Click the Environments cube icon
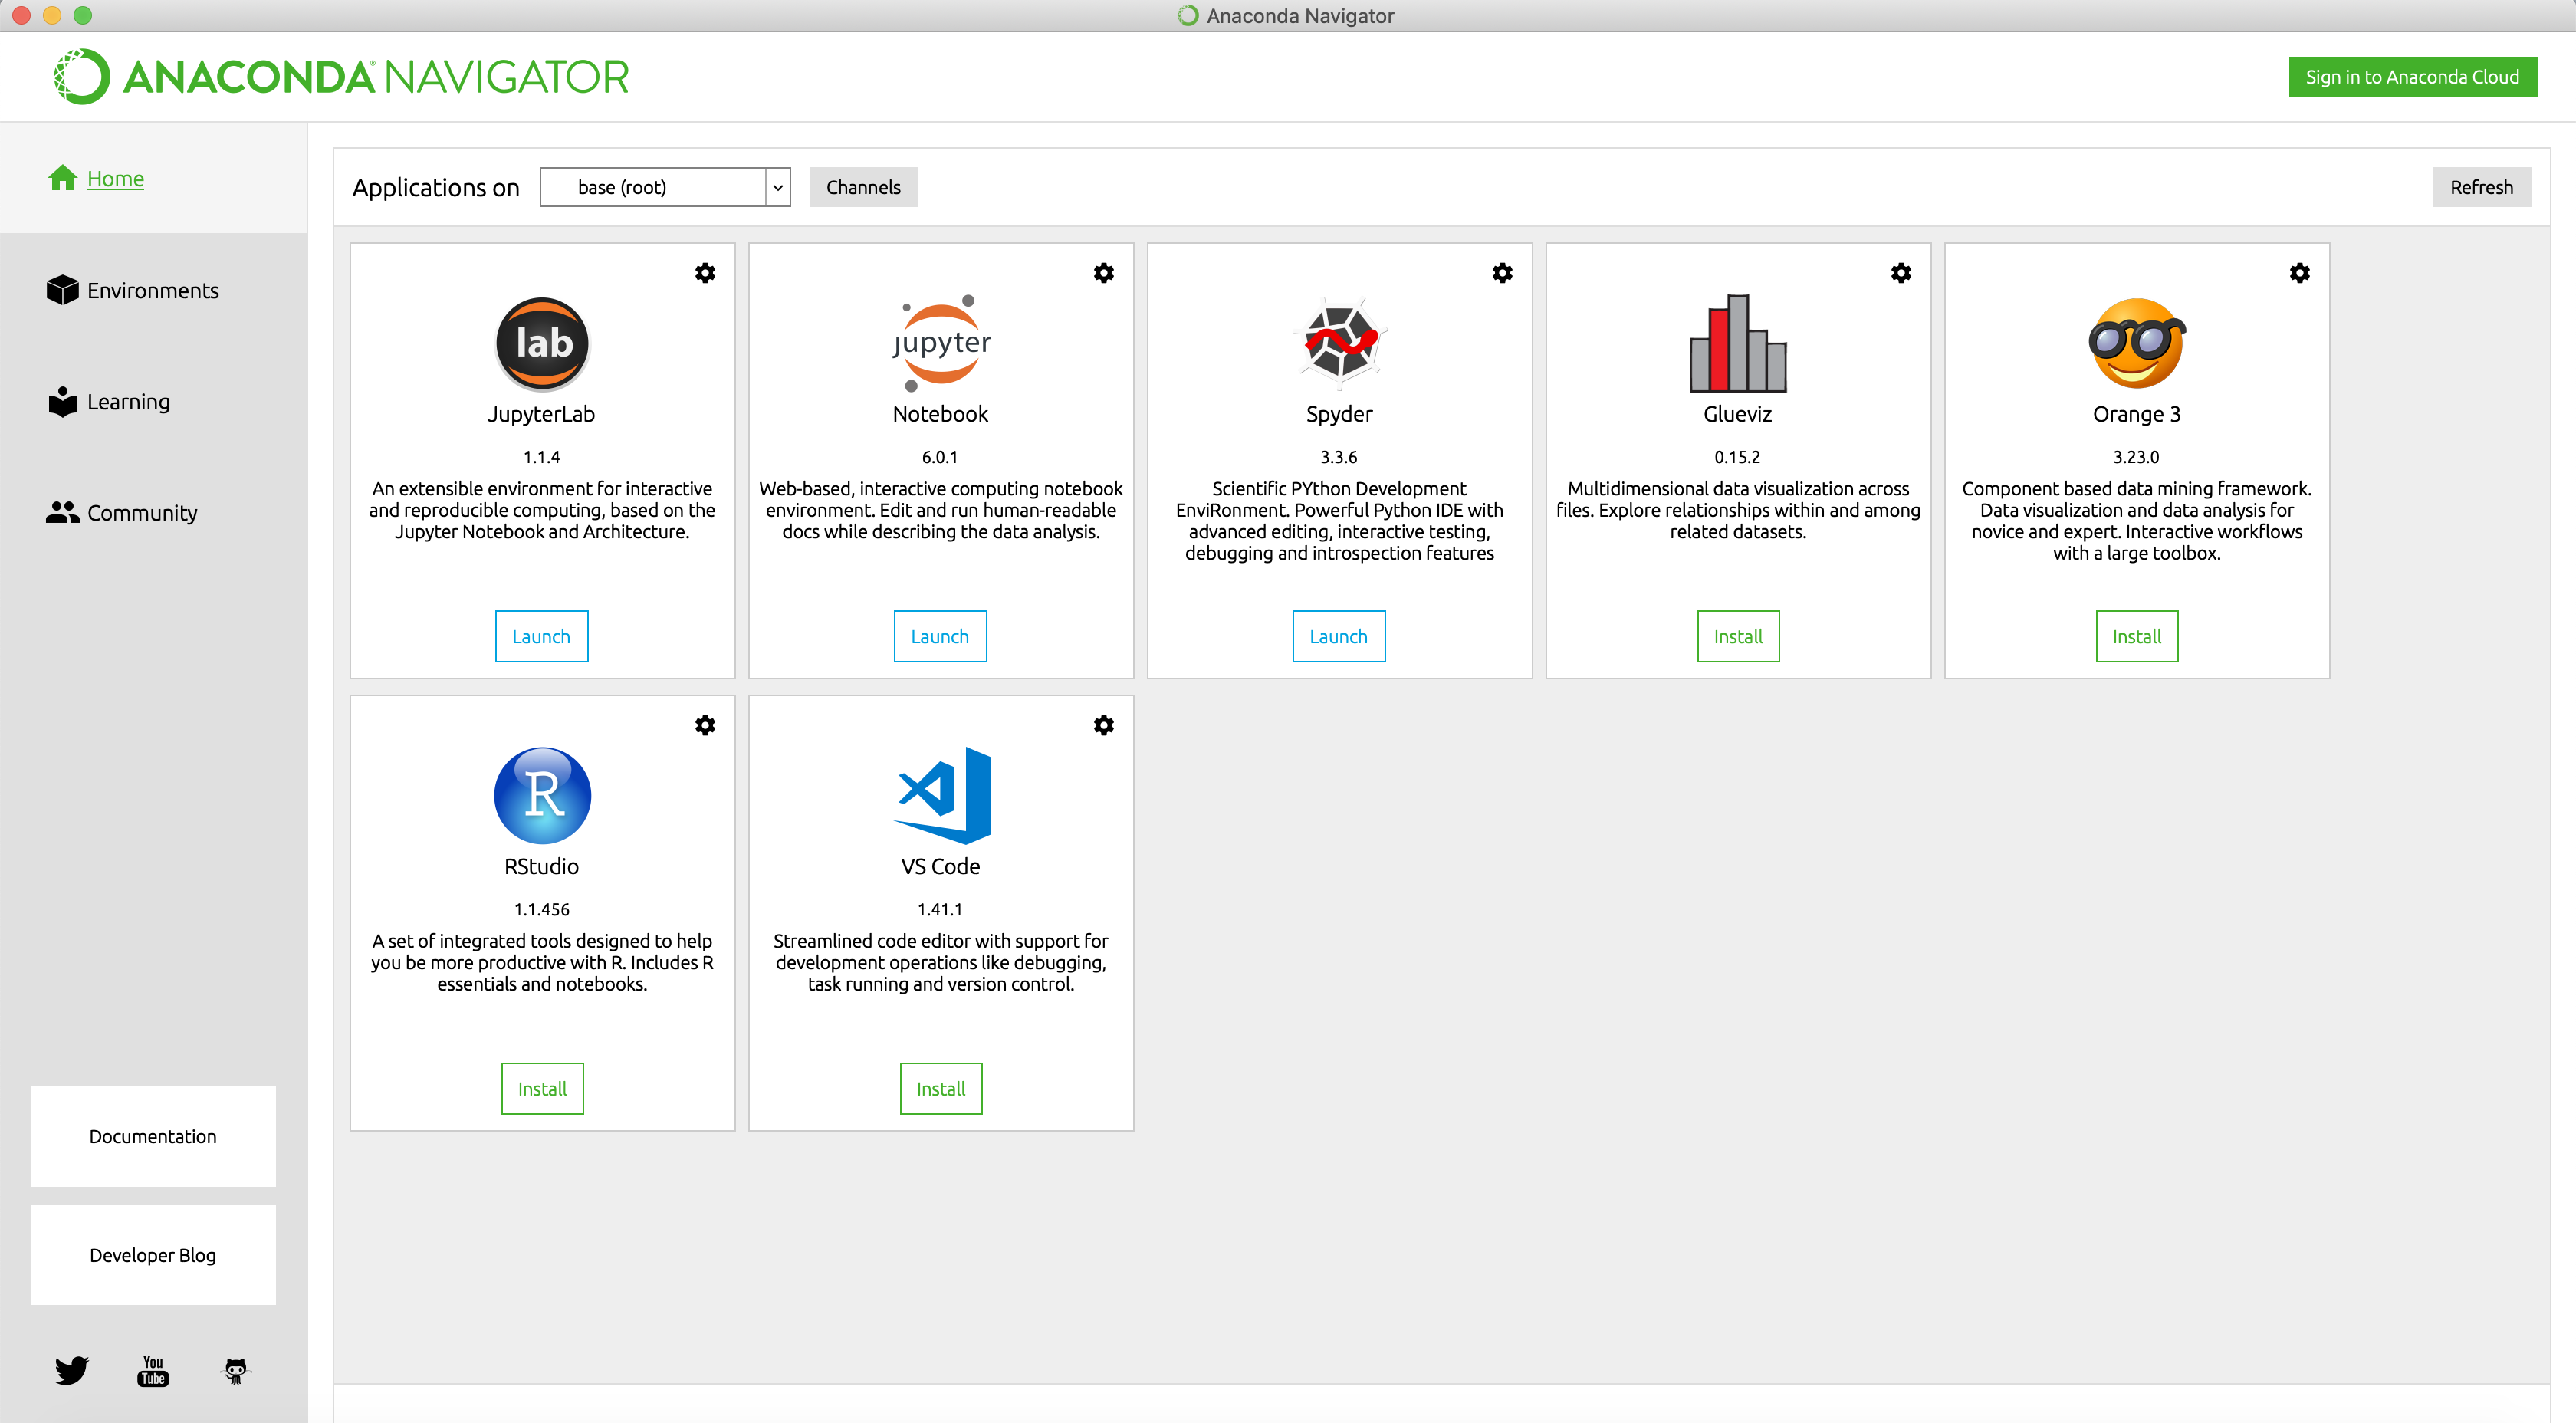Viewport: 2576px width, 1423px height. (x=62, y=290)
